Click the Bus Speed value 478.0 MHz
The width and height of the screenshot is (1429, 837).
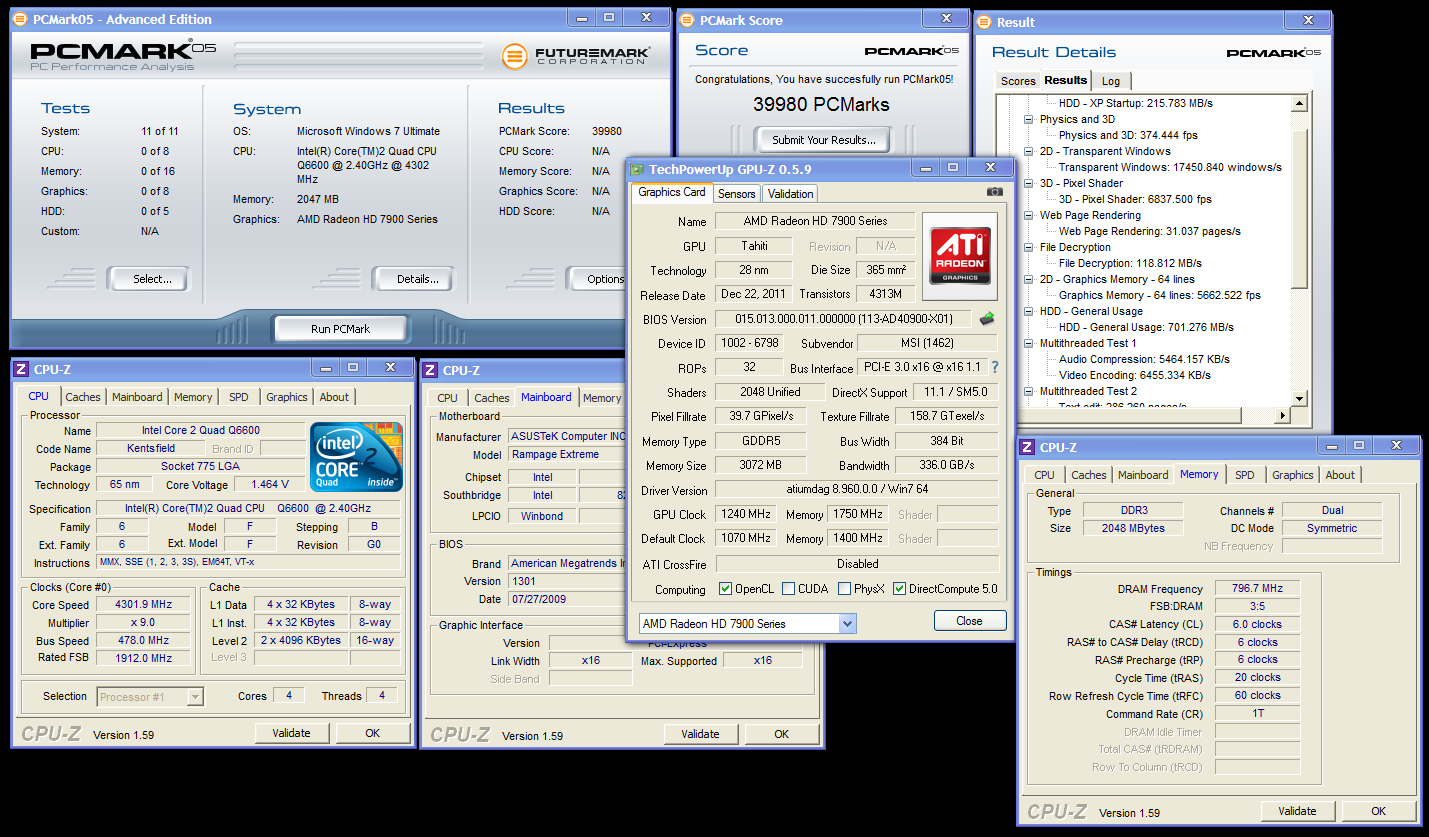pos(144,641)
